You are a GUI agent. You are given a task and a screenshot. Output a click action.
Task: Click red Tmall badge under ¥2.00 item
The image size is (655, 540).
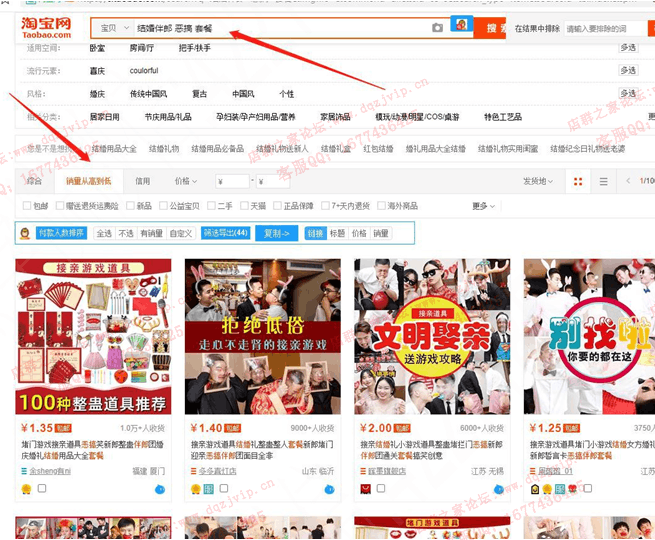tap(366, 489)
